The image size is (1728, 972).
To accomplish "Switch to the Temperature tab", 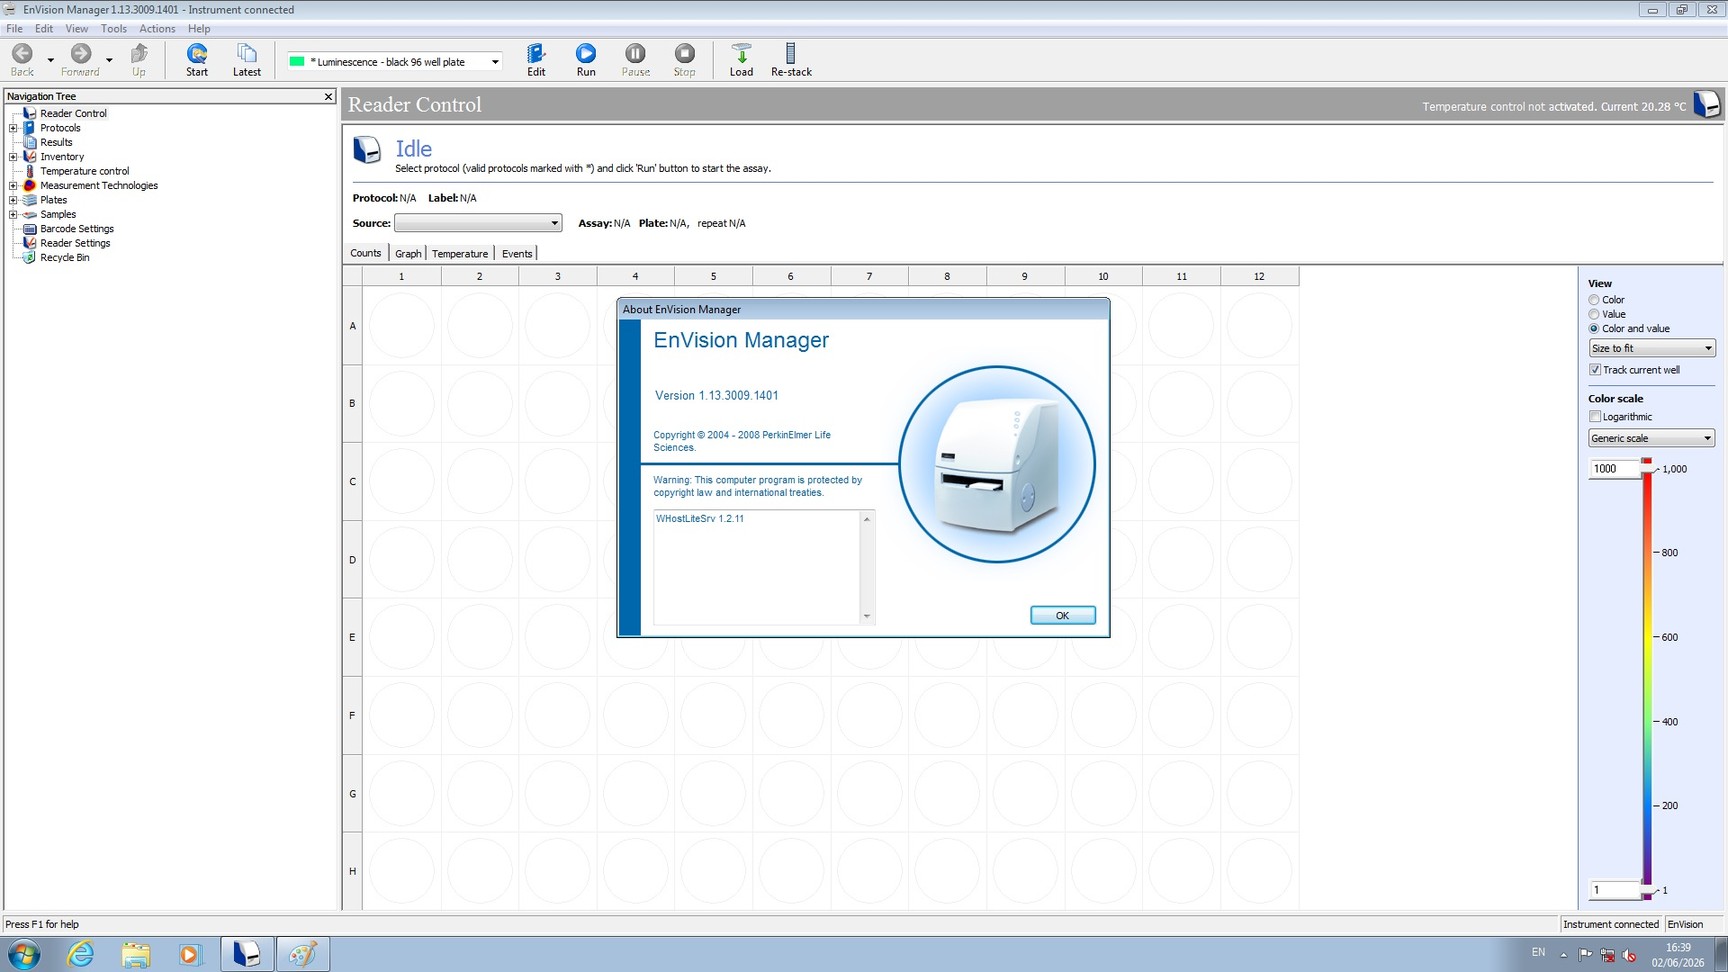I will [x=460, y=254].
